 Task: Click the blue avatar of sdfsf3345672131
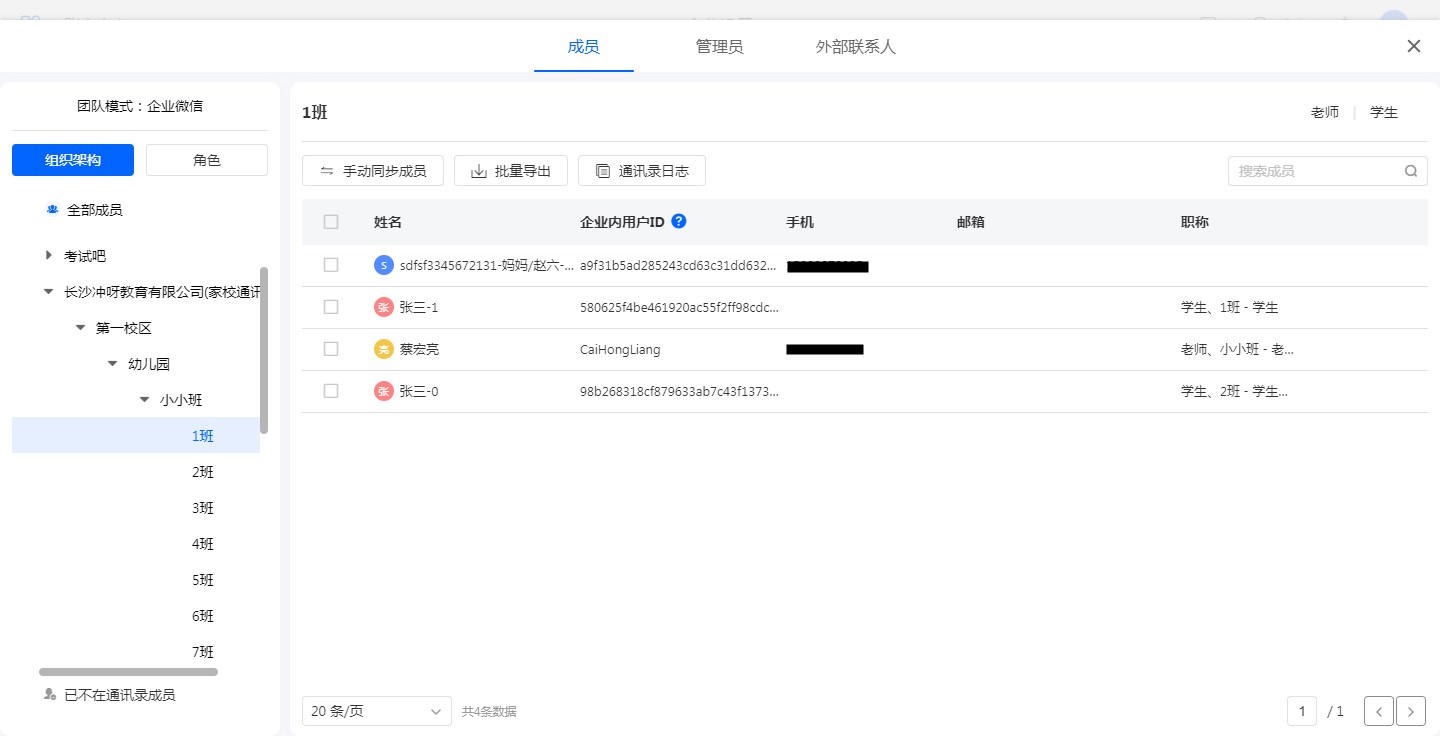pyautogui.click(x=383, y=265)
